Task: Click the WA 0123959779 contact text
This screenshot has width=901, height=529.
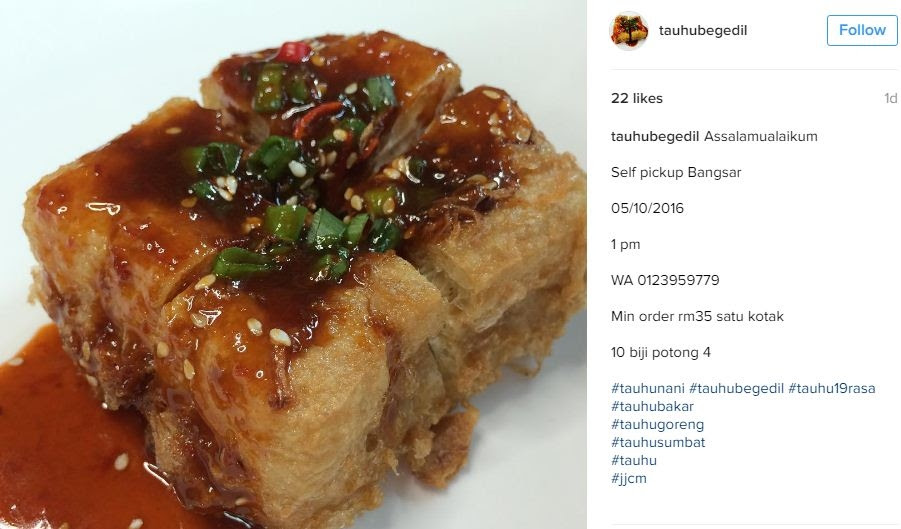Action: (665, 280)
